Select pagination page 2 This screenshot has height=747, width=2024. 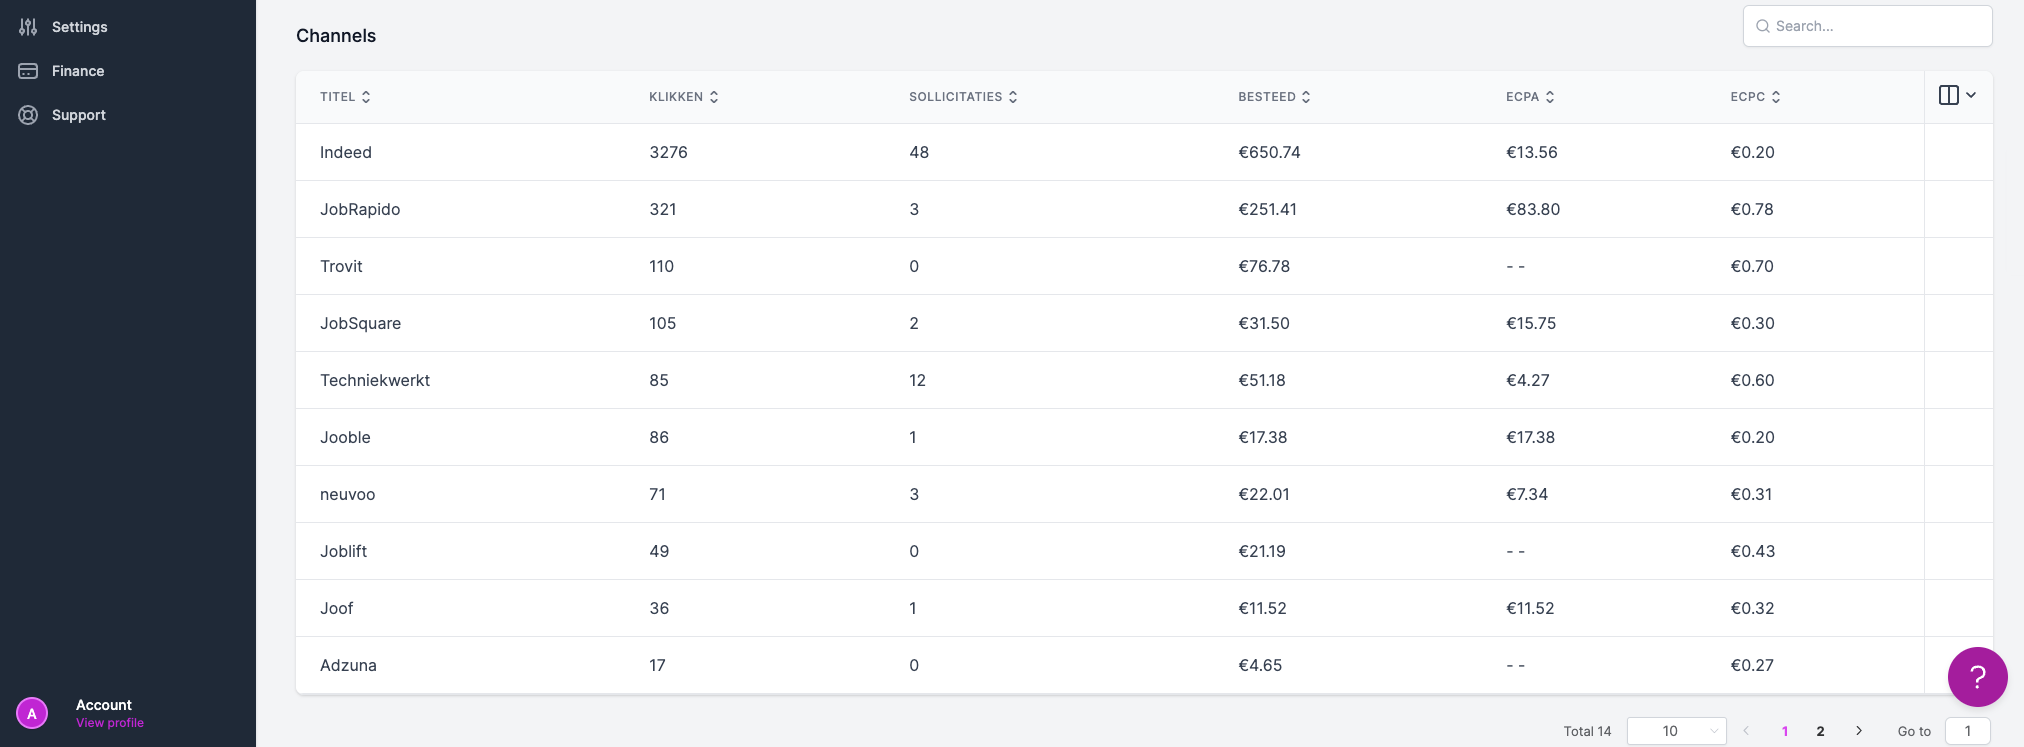click(x=1820, y=731)
